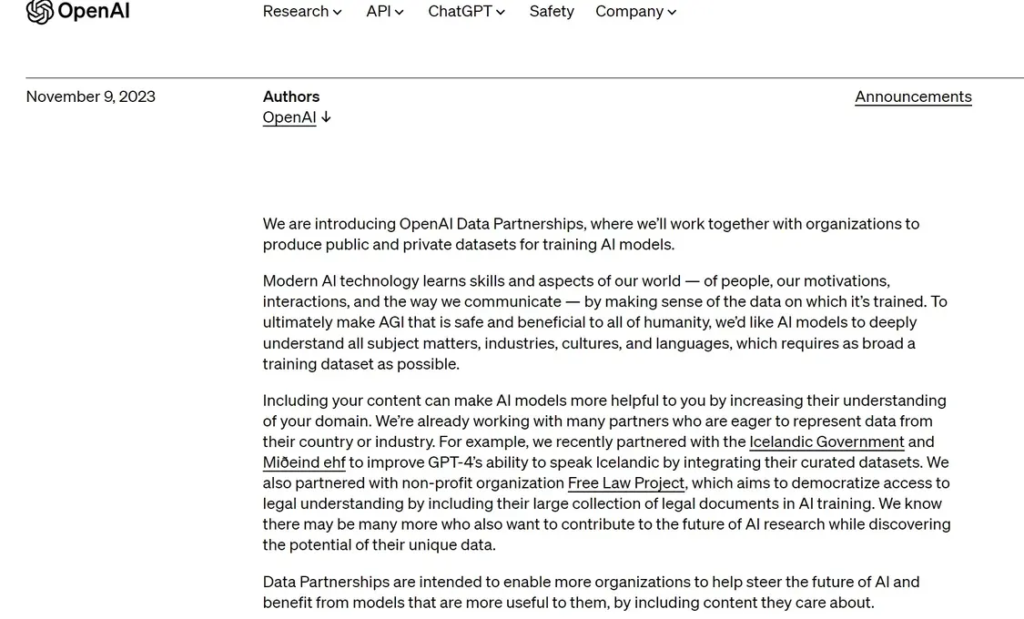
Task: Click the November 9, 2023 date
Action: point(91,97)
